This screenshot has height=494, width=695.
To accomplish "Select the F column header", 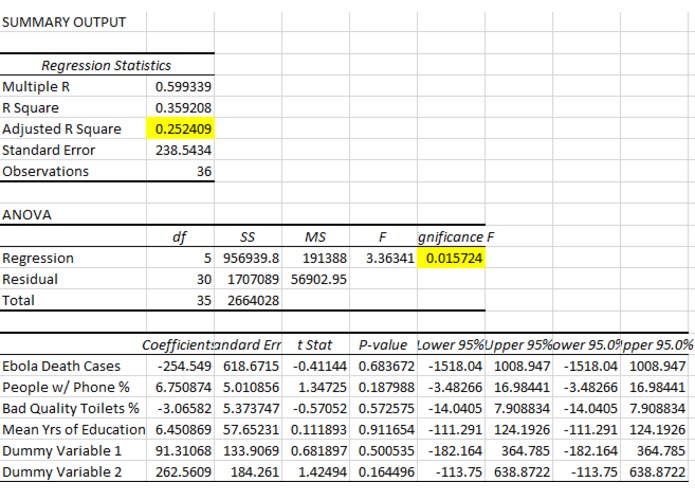I will [x=383, y=237].
